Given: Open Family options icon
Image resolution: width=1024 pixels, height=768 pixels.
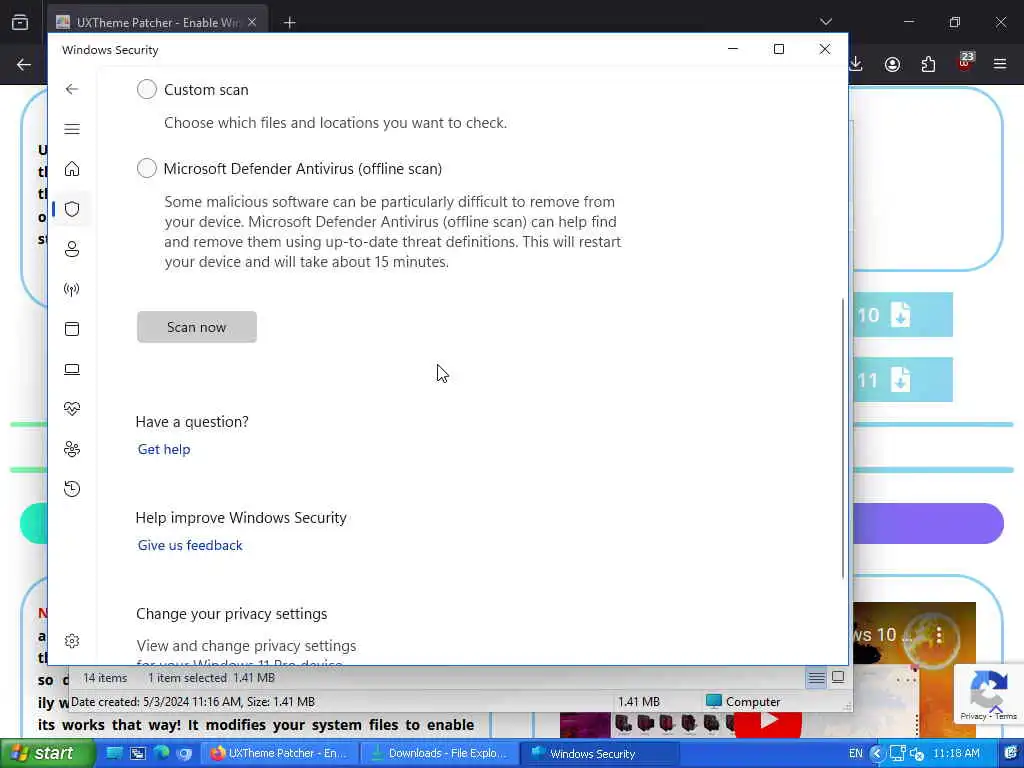Looking at the screenshot, I should coord(72,449).
